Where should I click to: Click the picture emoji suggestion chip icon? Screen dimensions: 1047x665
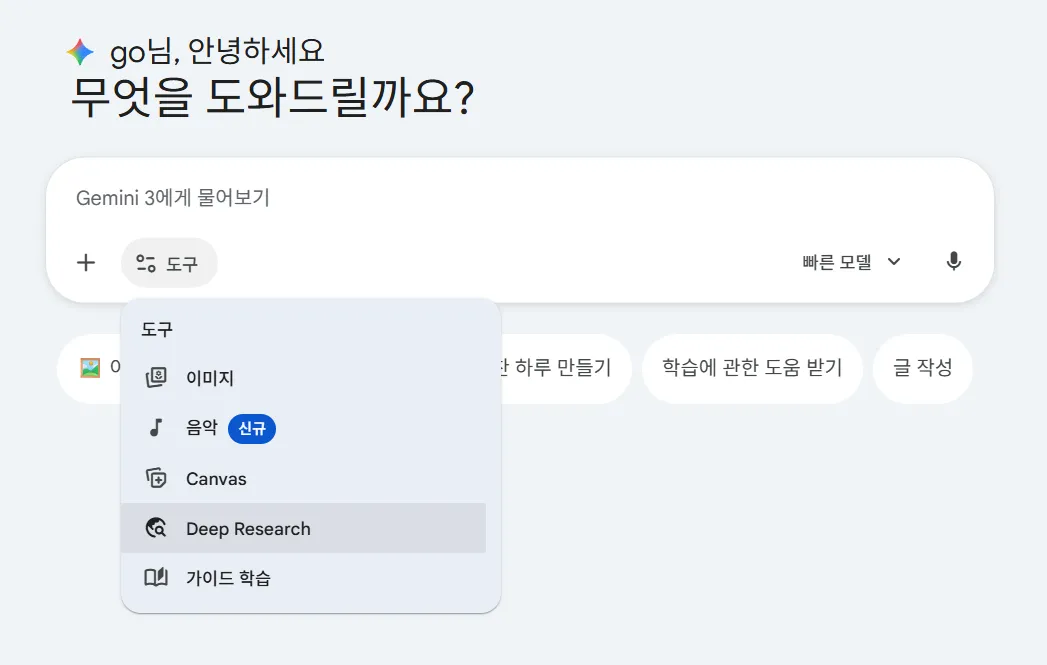[90, 367]
